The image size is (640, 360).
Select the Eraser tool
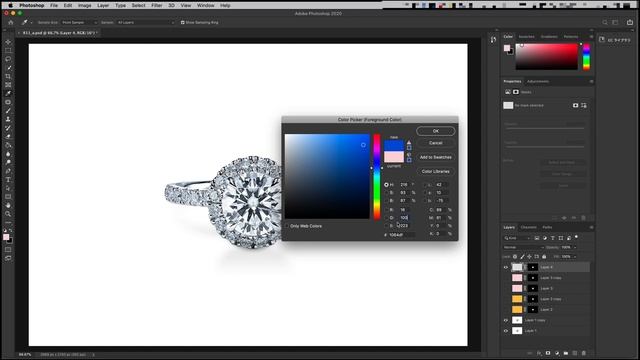[8, 136]
